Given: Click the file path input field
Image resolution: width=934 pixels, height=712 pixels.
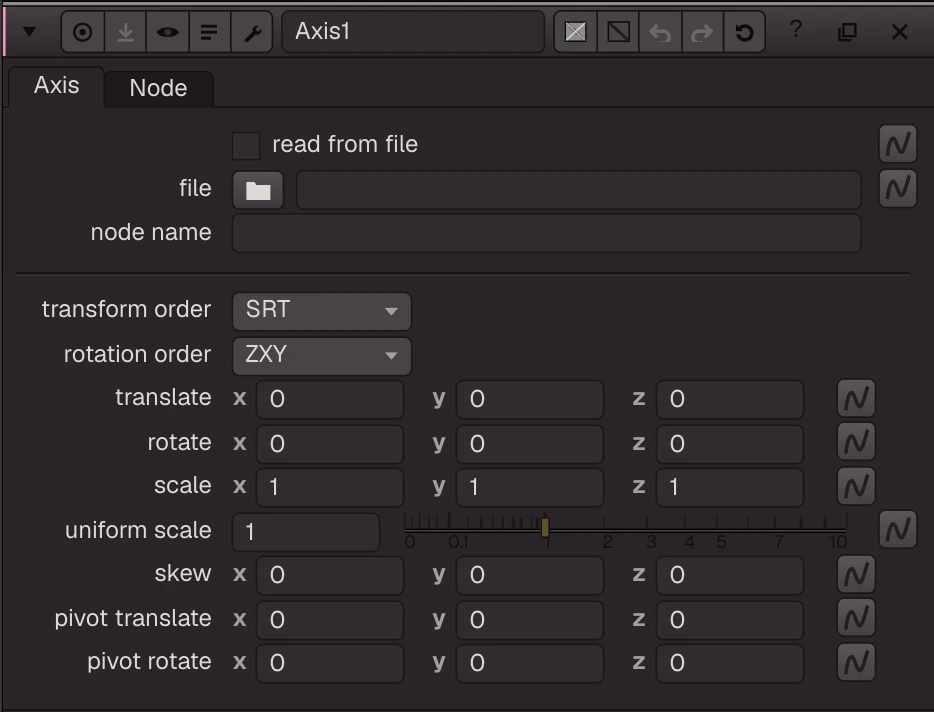Looking at the screenshot, I should pos(578,190).
